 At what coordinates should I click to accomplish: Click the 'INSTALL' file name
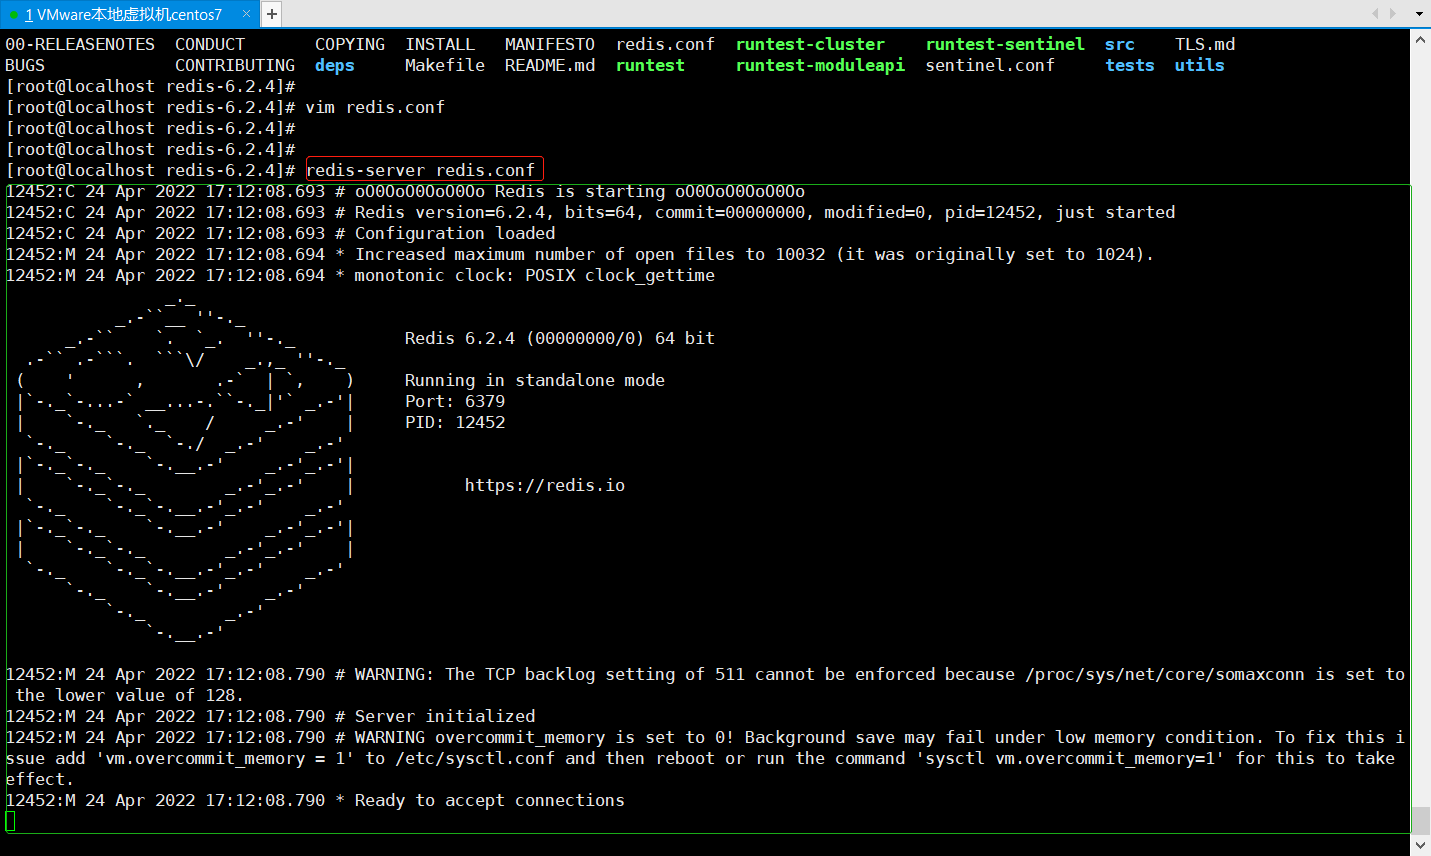440,44
